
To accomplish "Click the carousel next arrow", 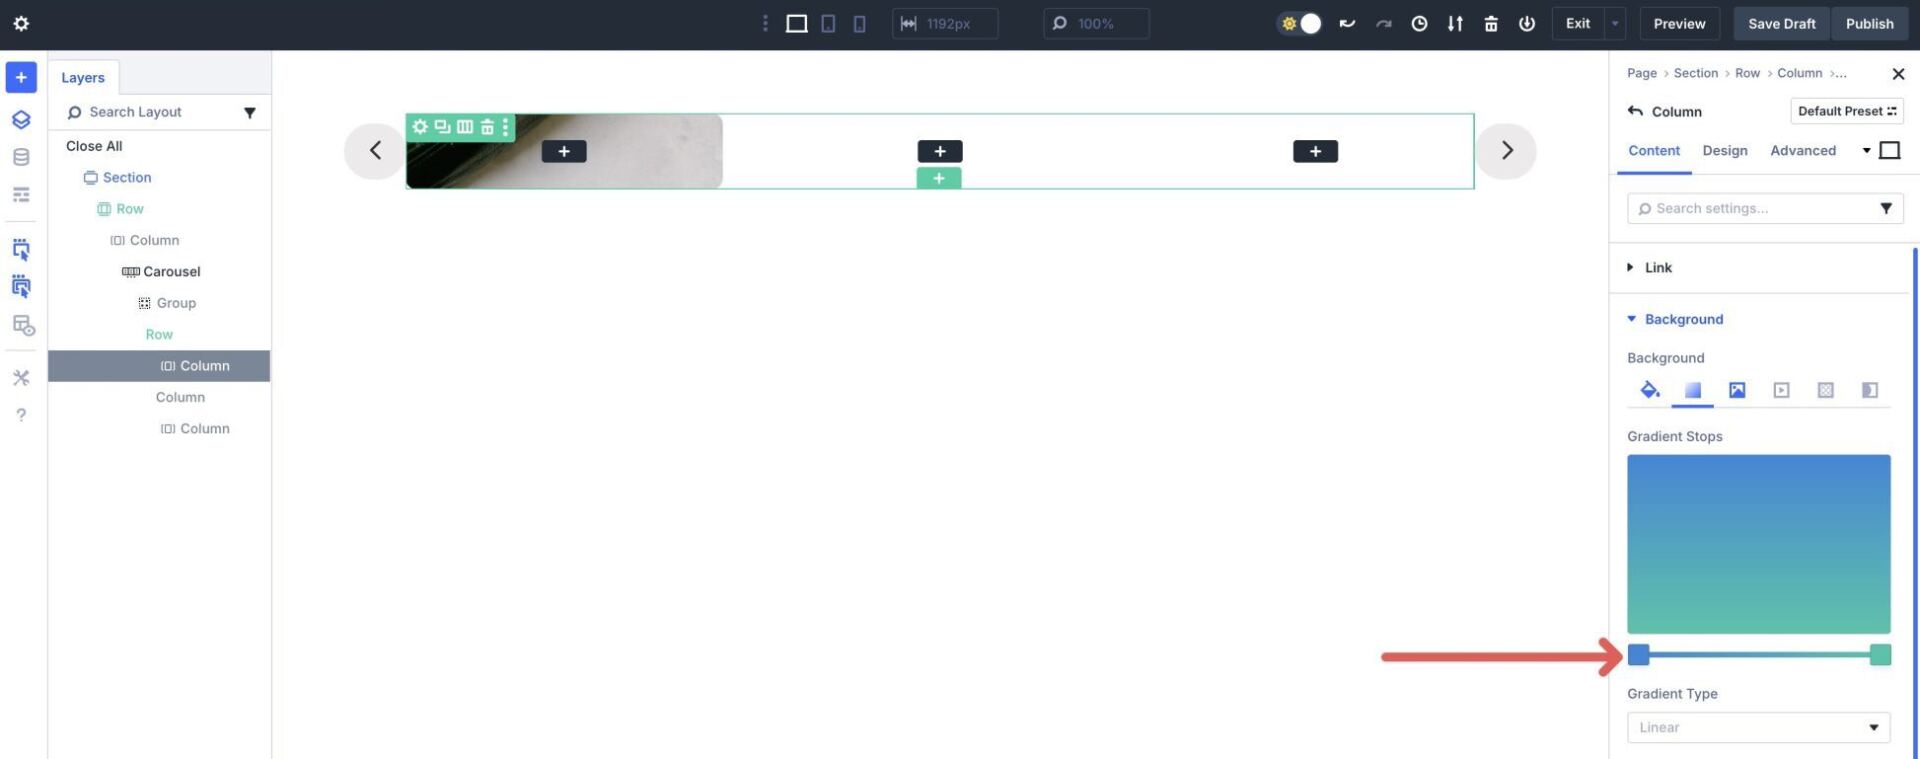I will click(x=1506, y=151).
